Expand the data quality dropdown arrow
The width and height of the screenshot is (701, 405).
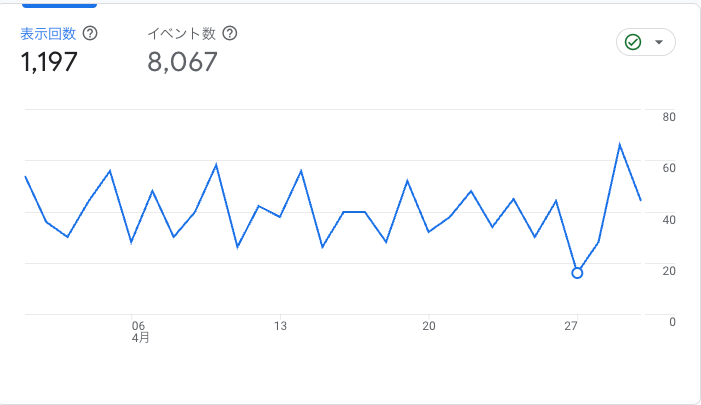click(x=659, y=42)
